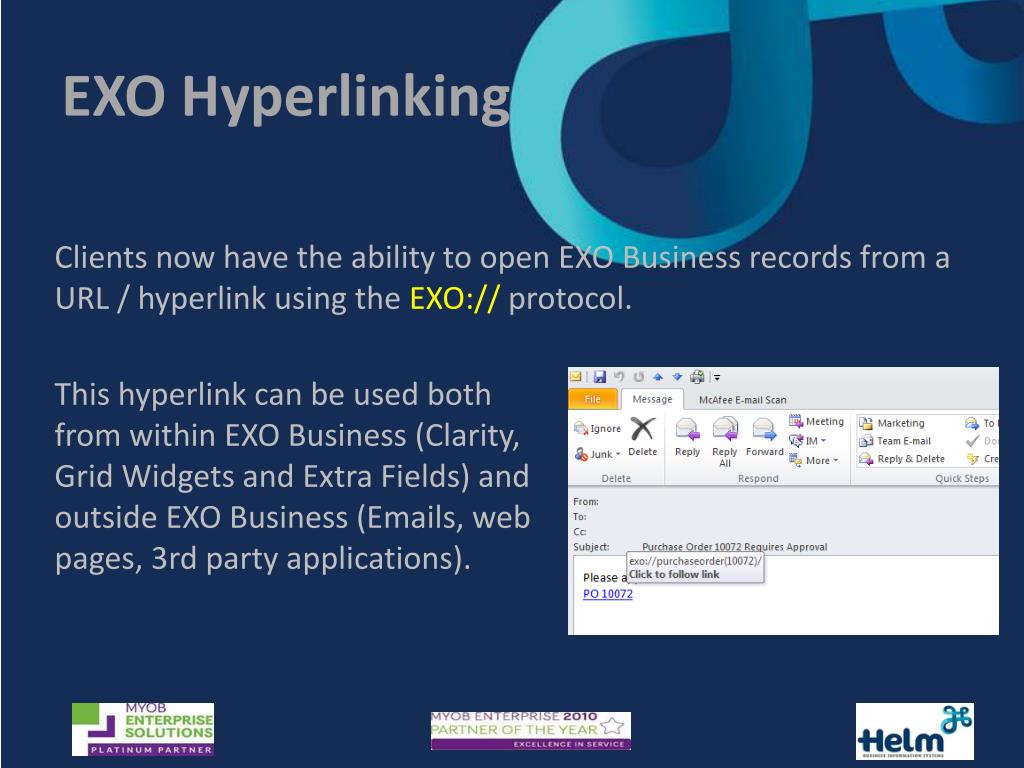Open the IM dropdown
The width and height of the screenshot is (1024, 768).
coord(808,441)
